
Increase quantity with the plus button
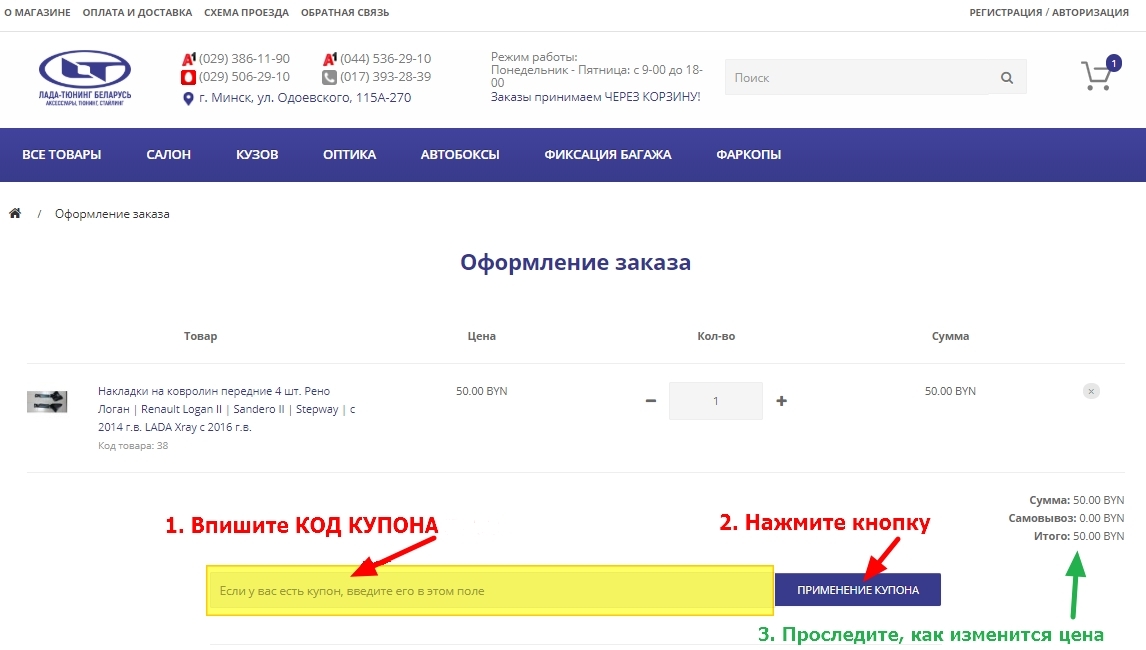[x=781, y=401]
